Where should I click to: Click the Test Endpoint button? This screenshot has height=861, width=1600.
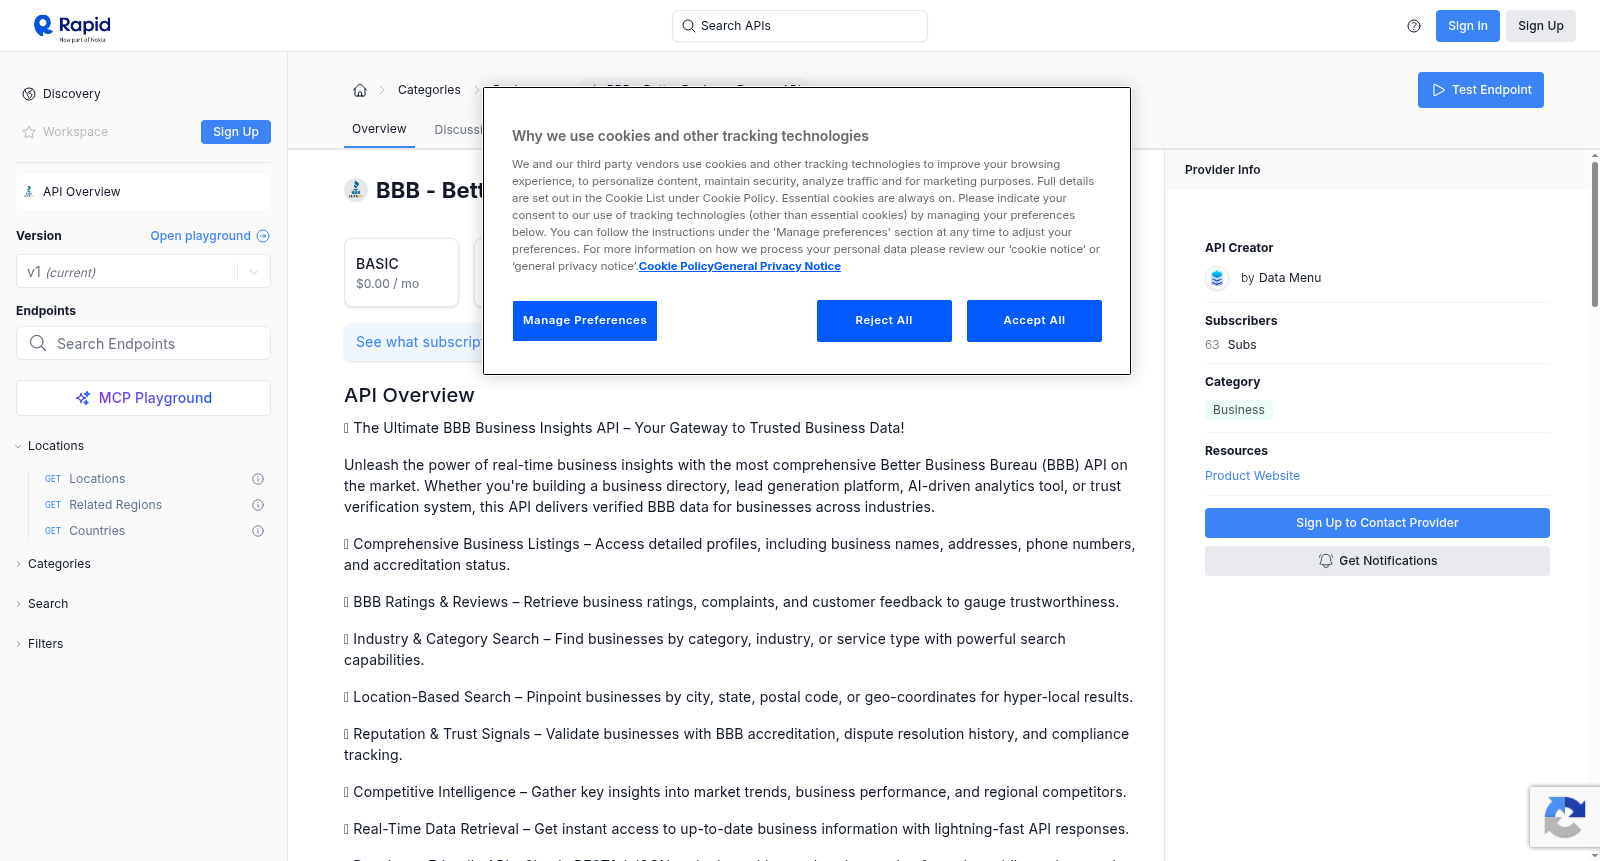[x=1481, y=90]
